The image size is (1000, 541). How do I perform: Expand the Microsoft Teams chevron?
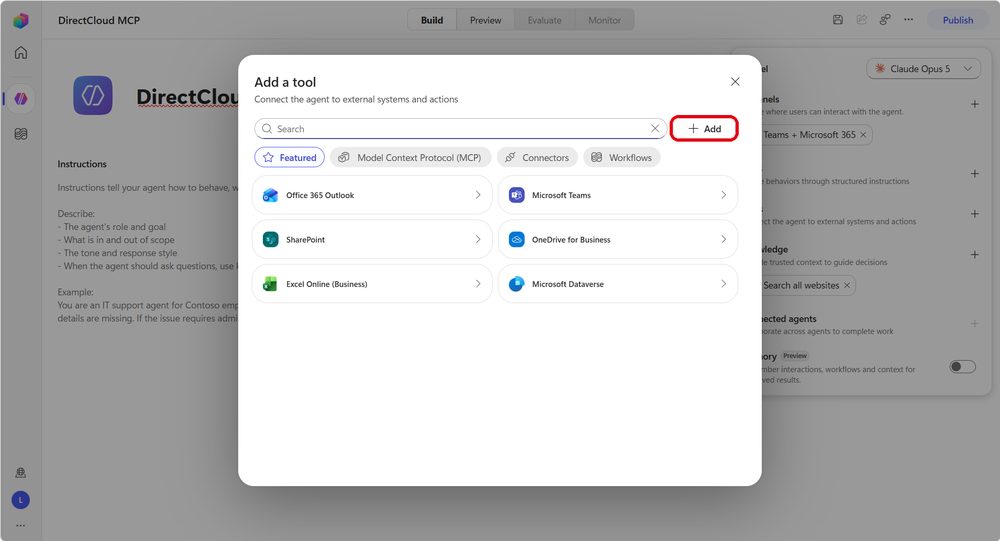[x=723, y=195]
